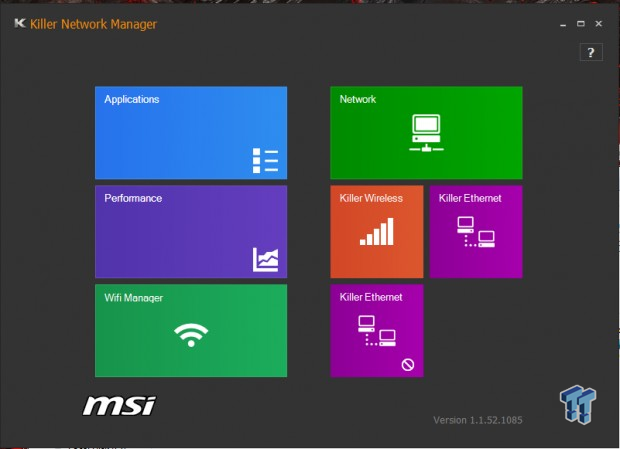
Task: Open the enabled Killer Ethernet tile
Action: pyautogui.click(x=476, y=232)
